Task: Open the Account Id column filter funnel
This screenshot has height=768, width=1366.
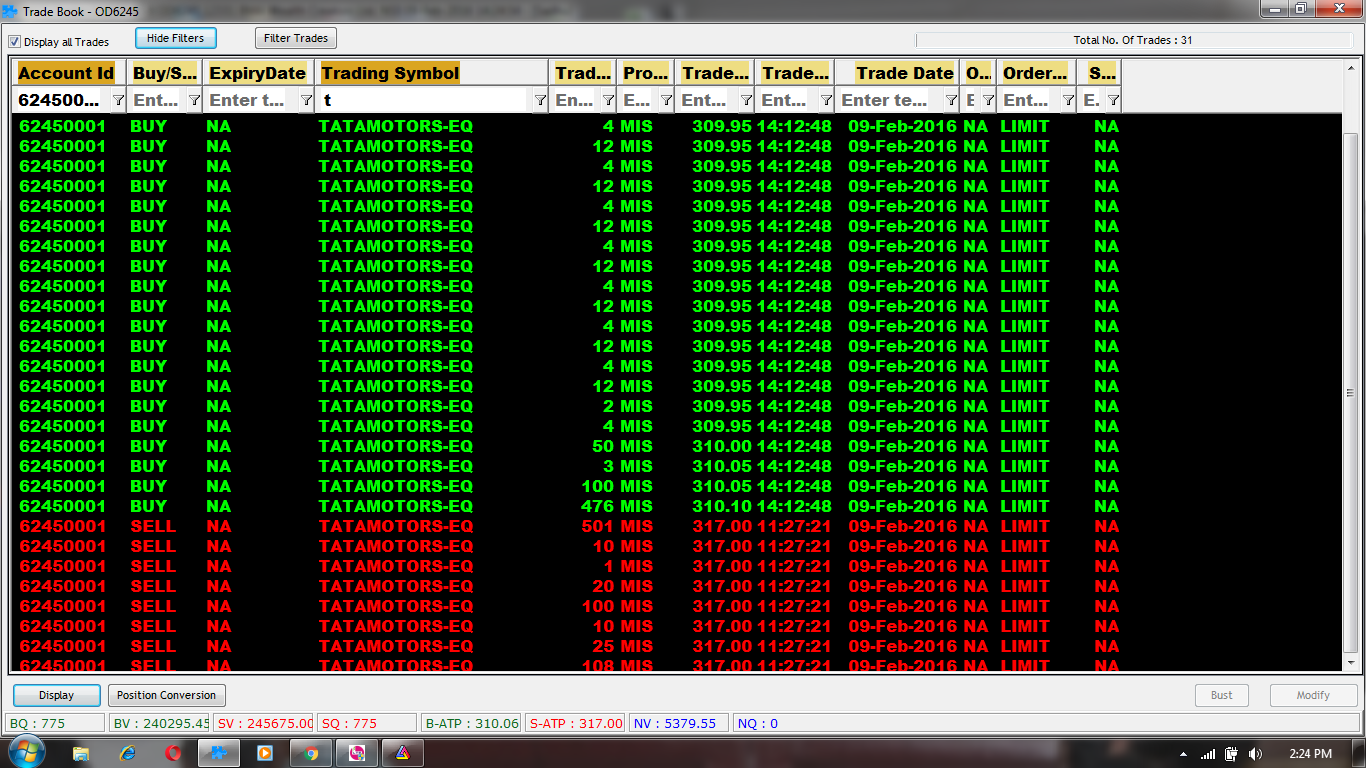Action: coord(118,100)
